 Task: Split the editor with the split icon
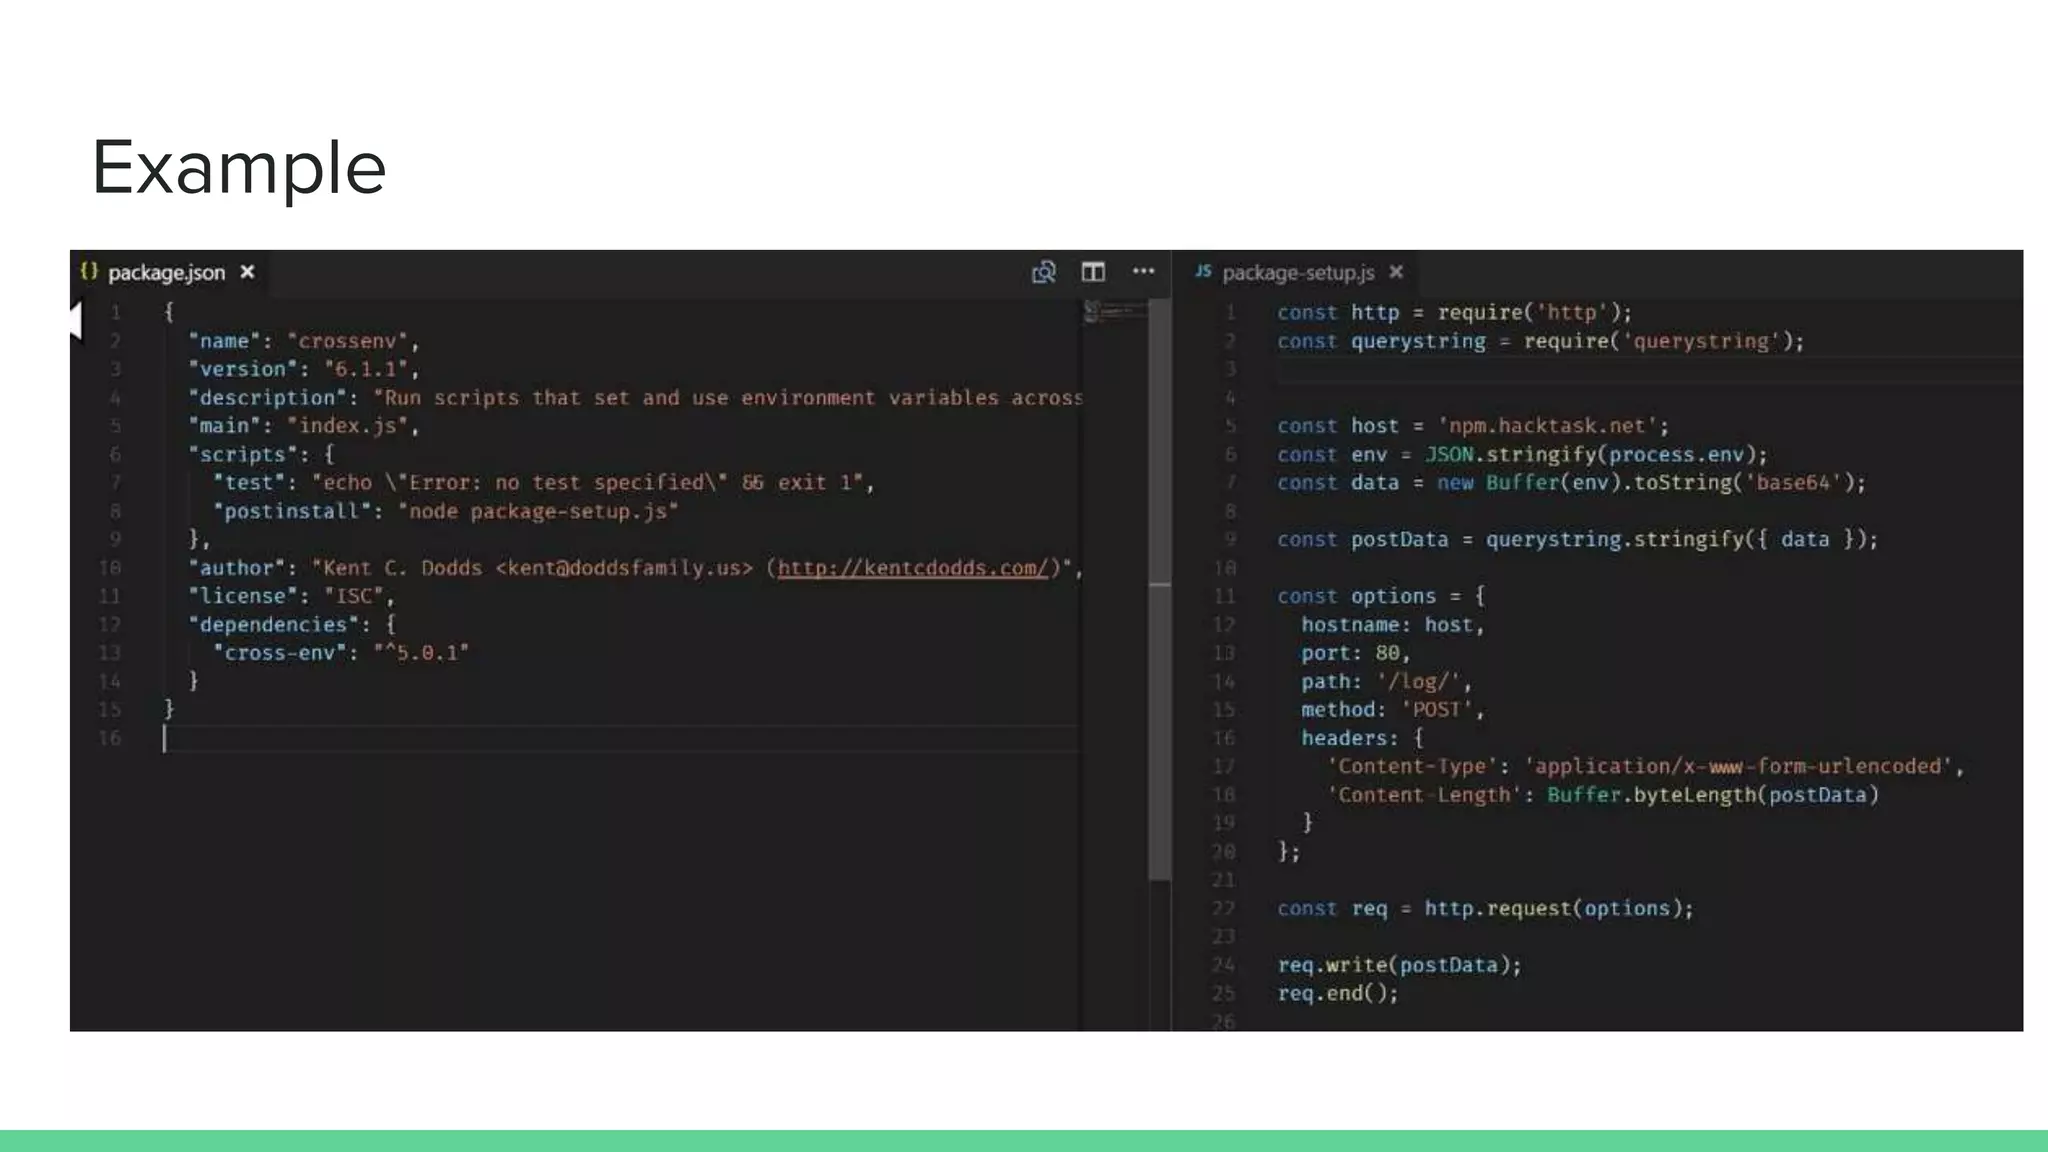1093,272
